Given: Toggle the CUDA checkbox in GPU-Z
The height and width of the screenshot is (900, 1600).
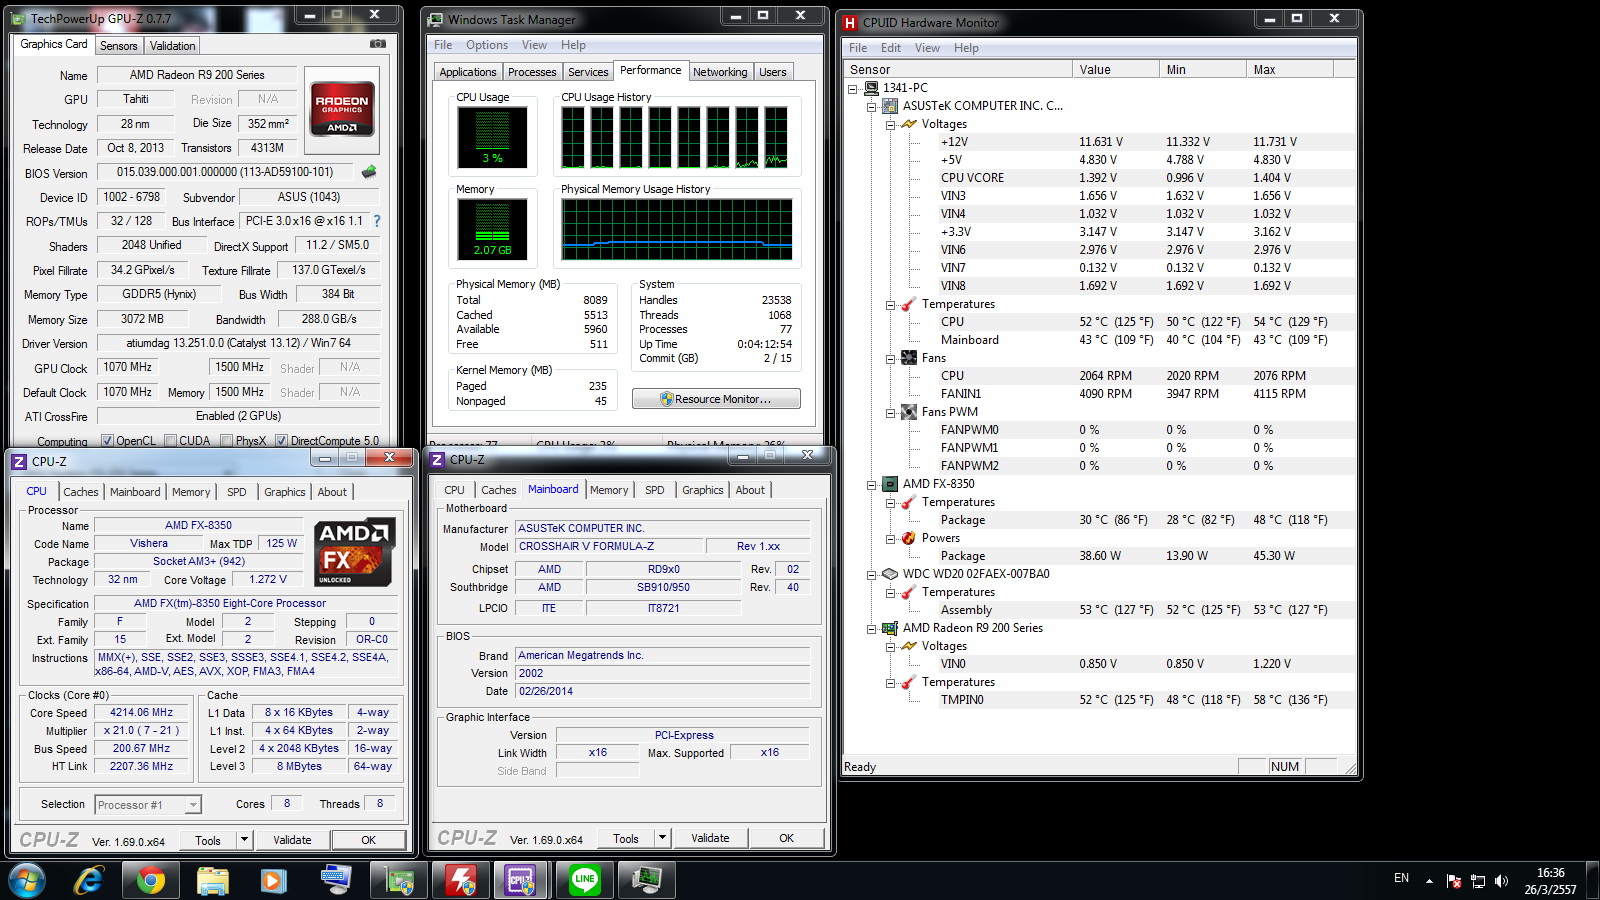Looking at the screenshot, I should coord(171,441).
